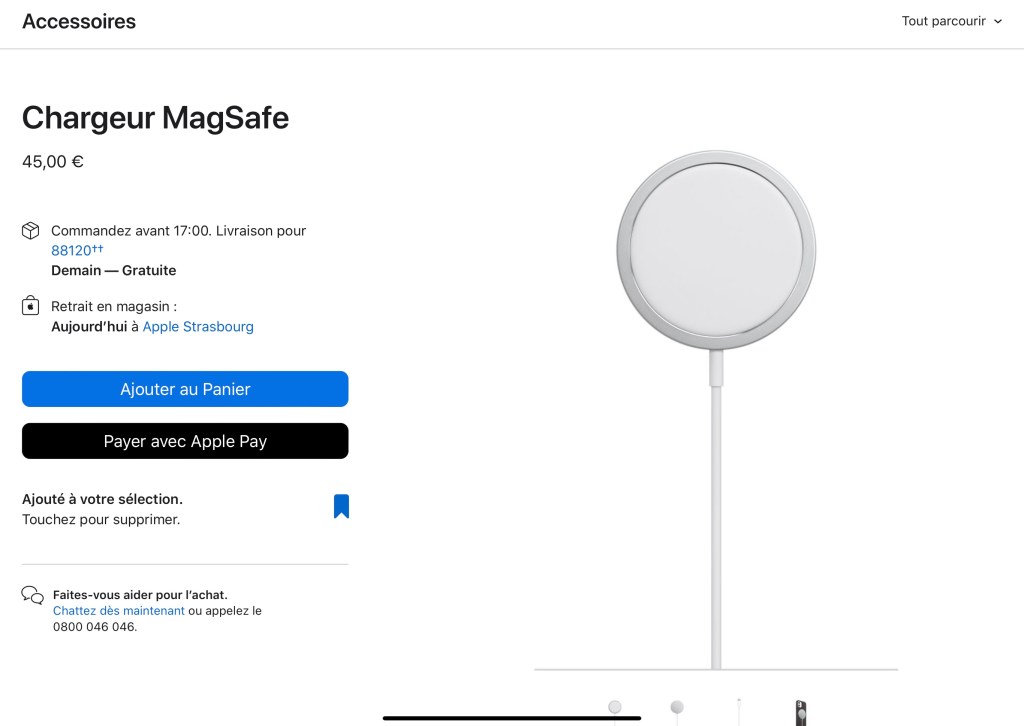
Task: Tap the Ajouté à votre sélection text
Action: [102, 499]
